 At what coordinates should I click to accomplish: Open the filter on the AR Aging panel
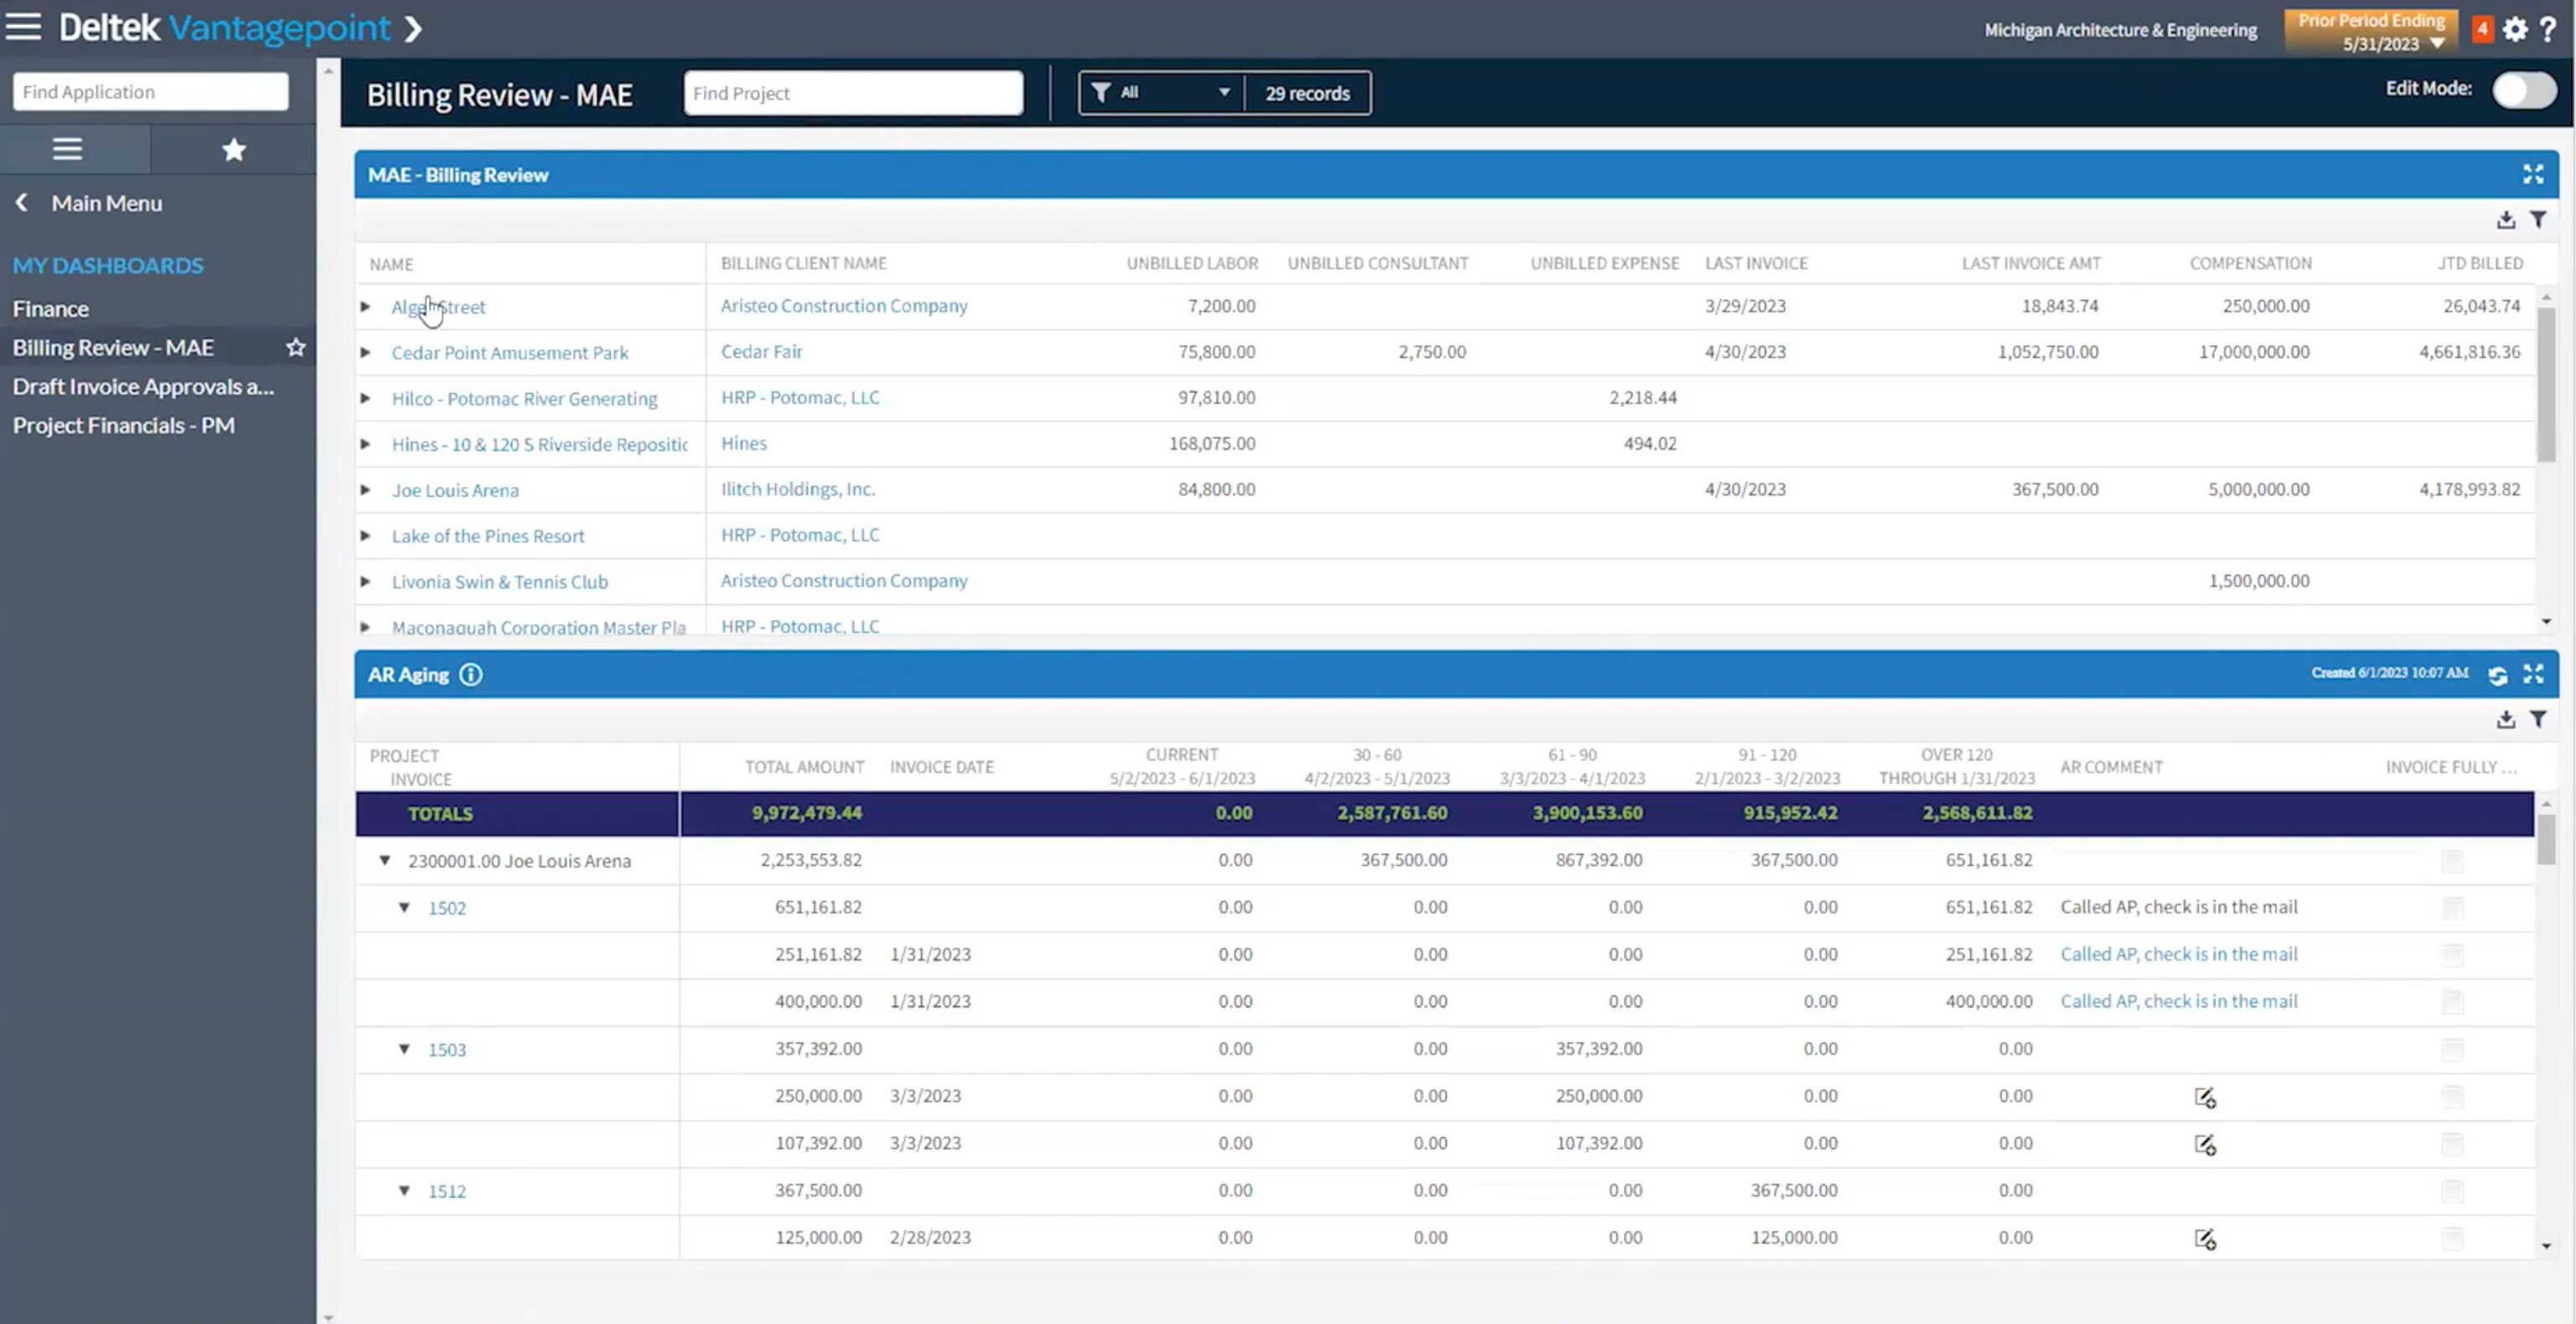point(2539,719)
